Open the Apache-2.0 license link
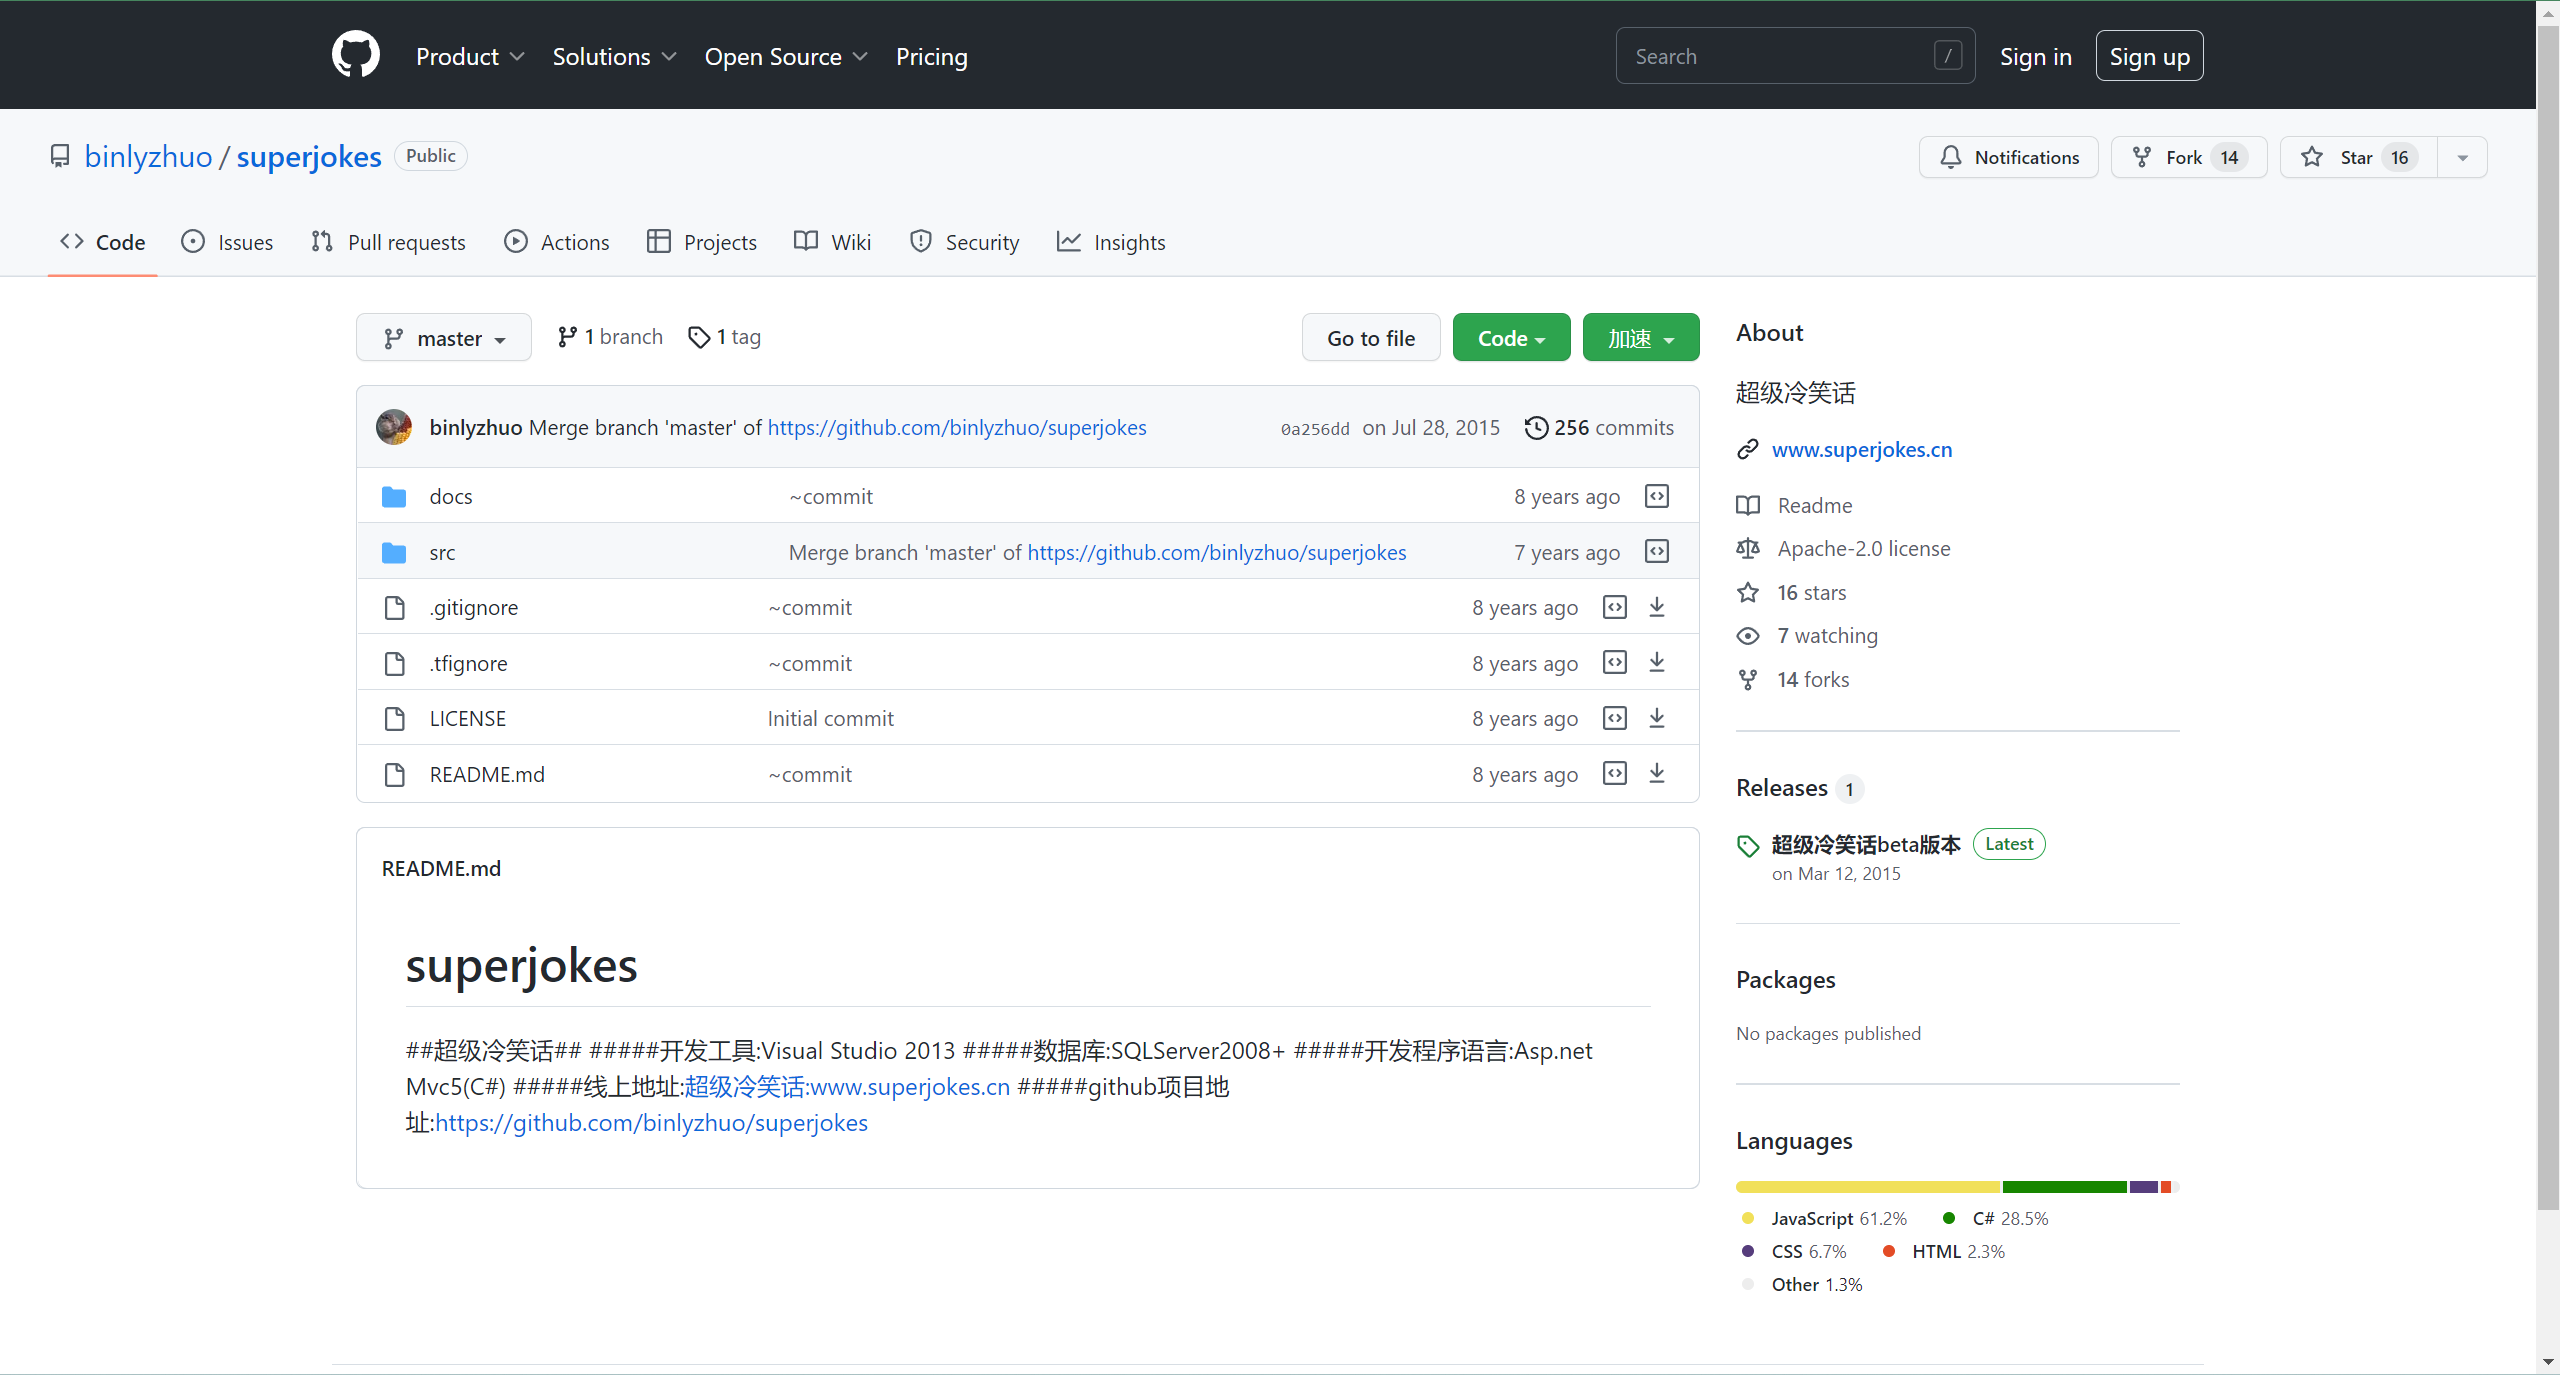Viewport: 2560px width, 1375px height. (x=1864, y=548)
